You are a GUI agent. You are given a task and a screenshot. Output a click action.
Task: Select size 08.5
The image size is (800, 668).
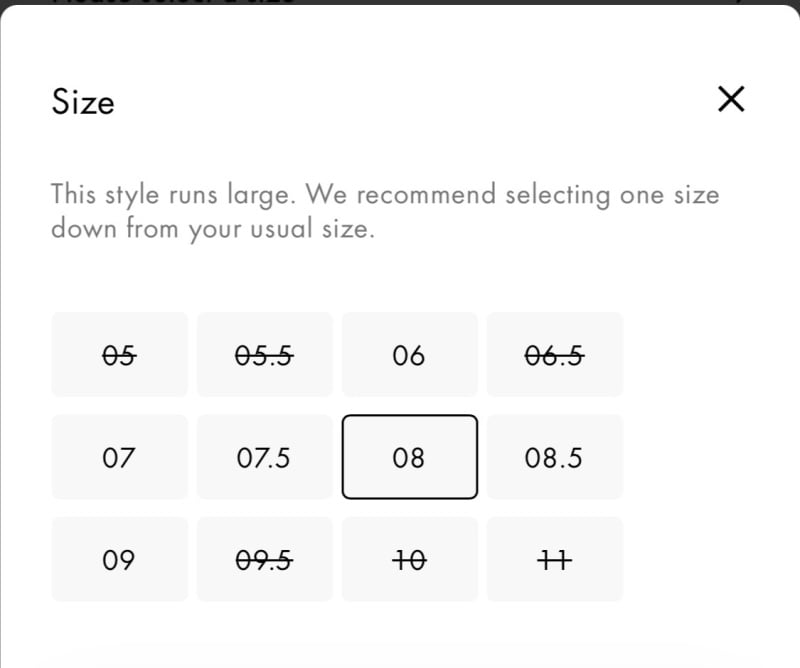click(554, 457)
